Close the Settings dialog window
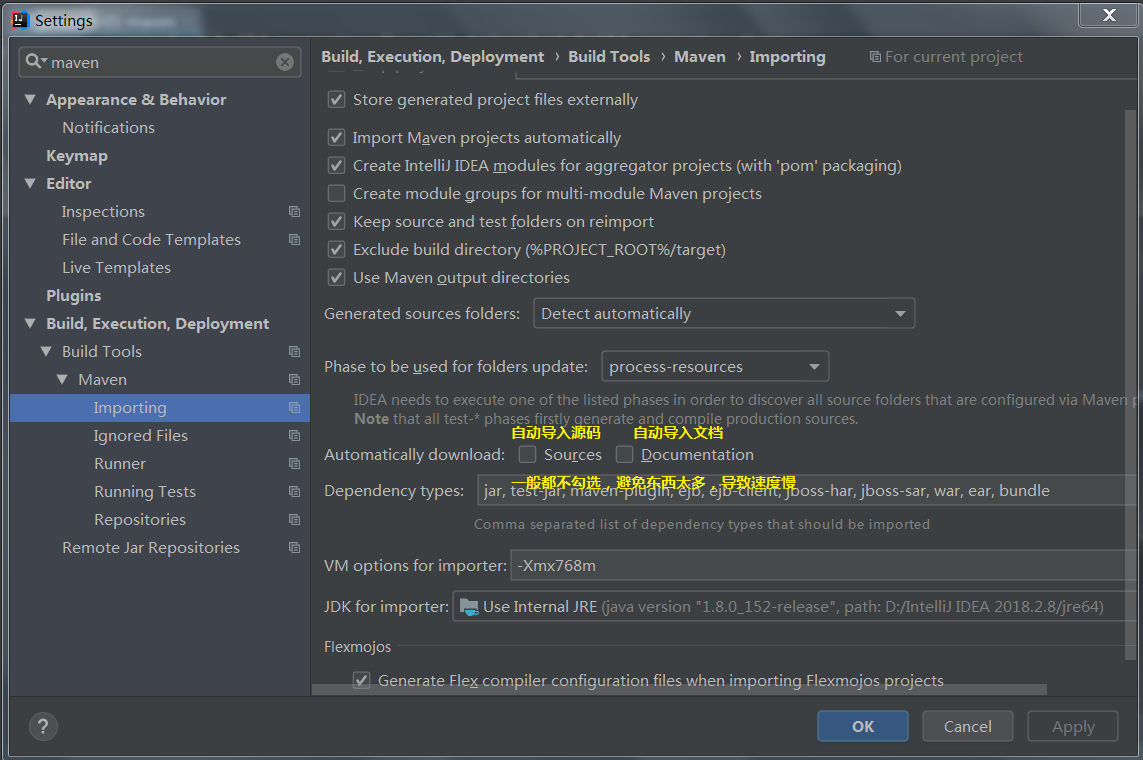Viewport: 1143px width, 760px height. [1109, 15]
